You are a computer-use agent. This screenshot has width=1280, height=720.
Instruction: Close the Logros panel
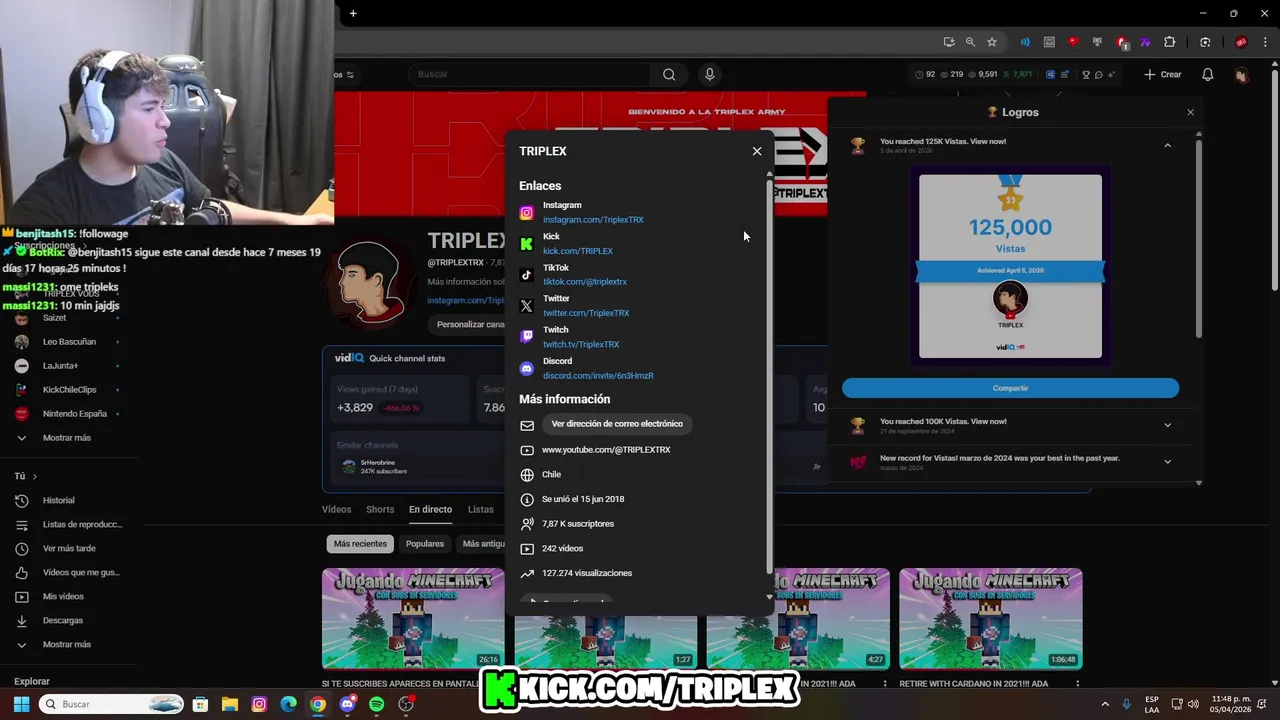[1190, 112]
